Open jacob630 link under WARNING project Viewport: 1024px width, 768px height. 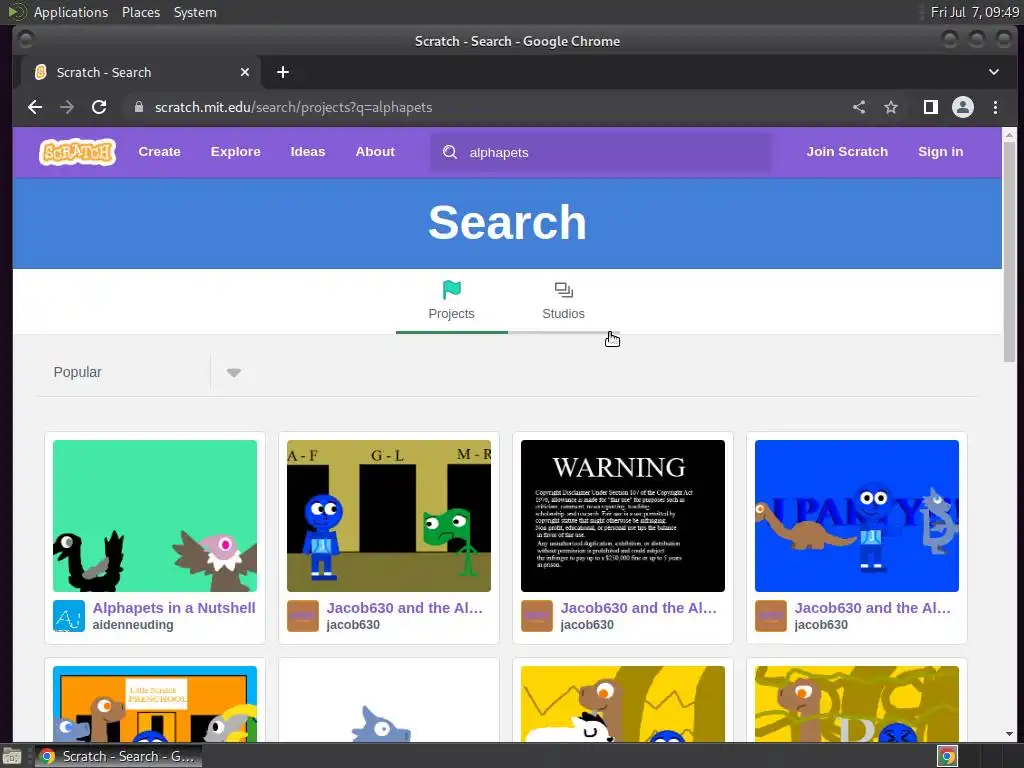587,625
